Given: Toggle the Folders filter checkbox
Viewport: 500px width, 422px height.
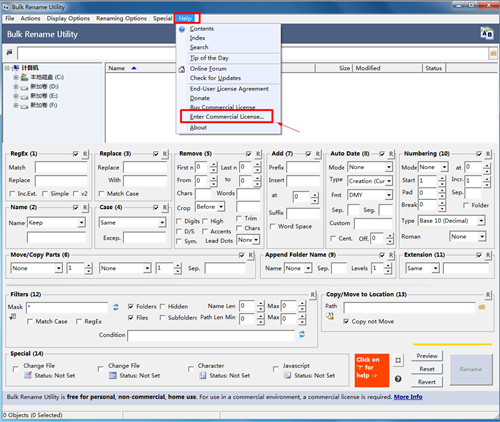Looking at the screenshot, I should tap(131, 306).
